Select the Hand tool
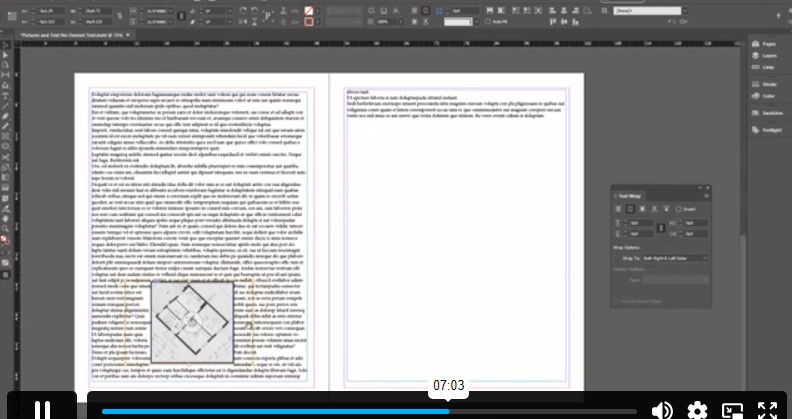 click(6, 219)
